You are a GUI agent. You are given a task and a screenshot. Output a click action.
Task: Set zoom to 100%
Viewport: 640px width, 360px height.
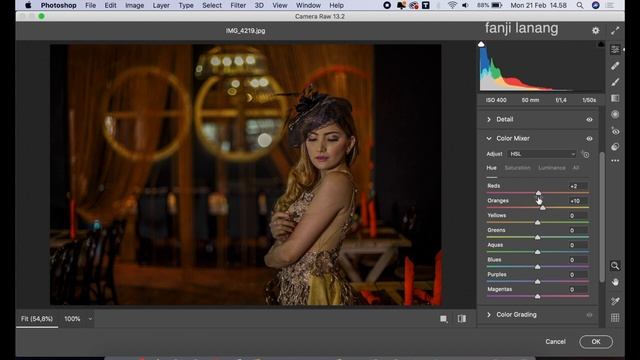coord(72,319)
